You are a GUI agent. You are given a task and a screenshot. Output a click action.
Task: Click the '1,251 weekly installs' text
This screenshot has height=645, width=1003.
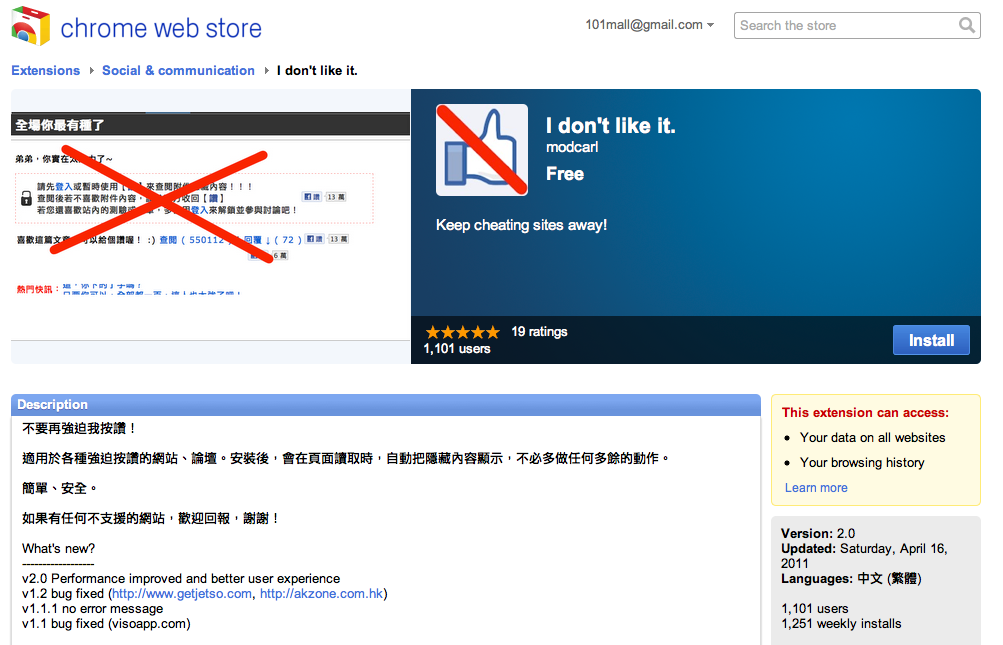point(841,623)
